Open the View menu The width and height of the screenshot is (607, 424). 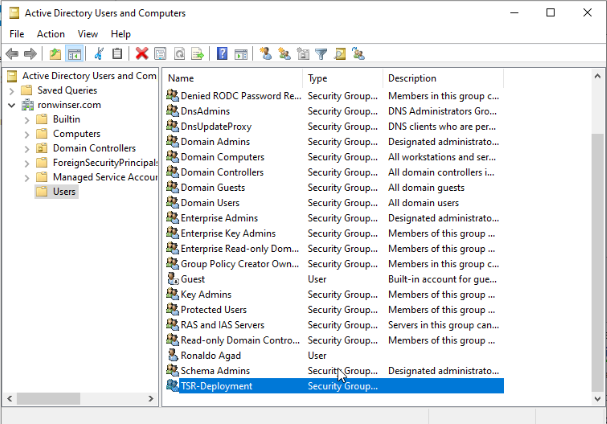coord(88,34)
